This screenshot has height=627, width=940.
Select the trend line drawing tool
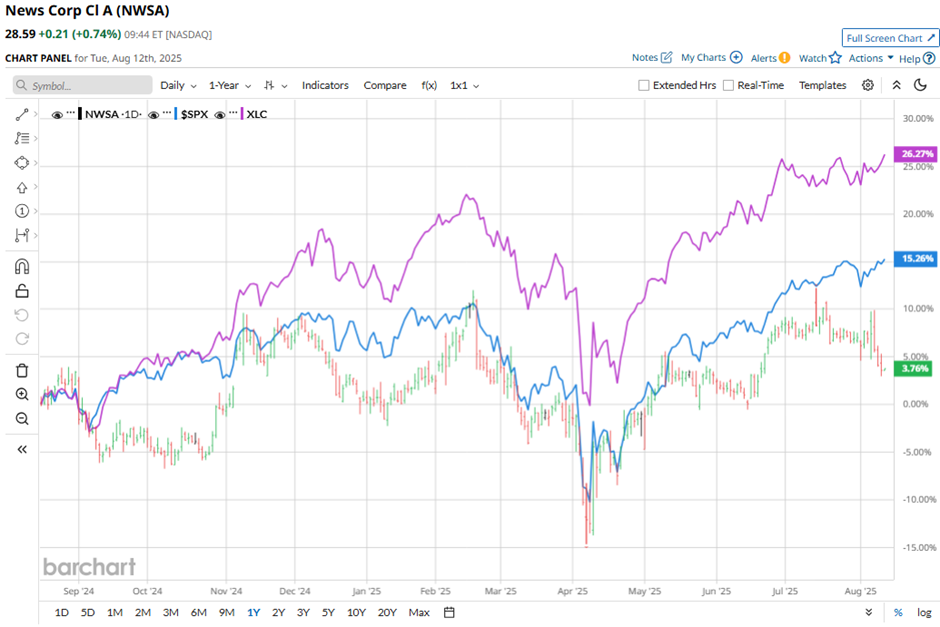coord(22,114)
